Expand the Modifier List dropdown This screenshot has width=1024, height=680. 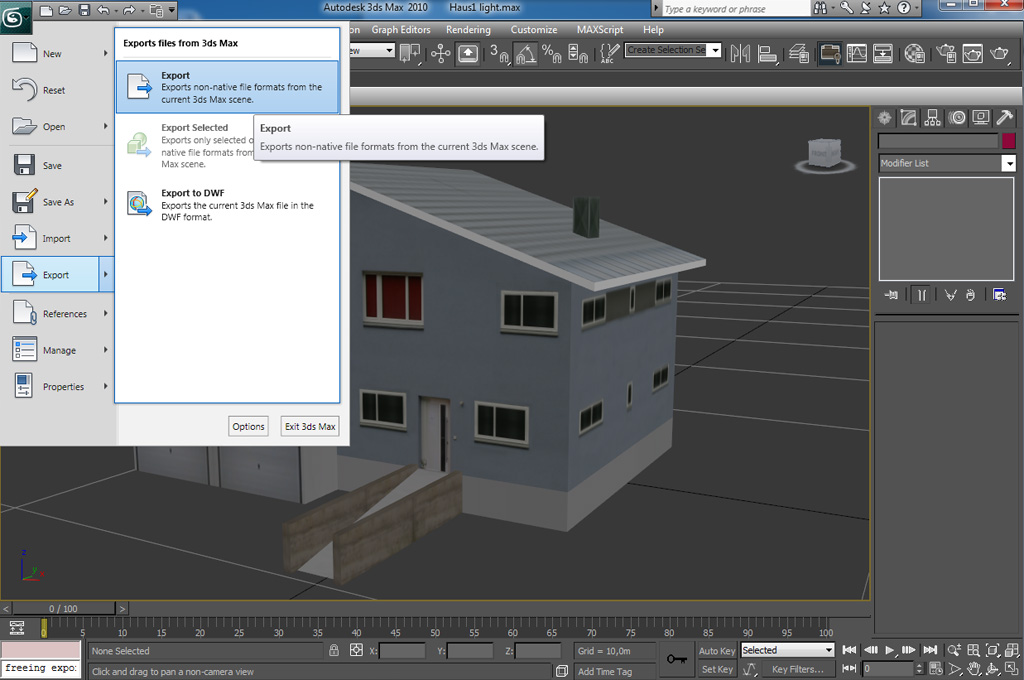(x=1008, y=163)
